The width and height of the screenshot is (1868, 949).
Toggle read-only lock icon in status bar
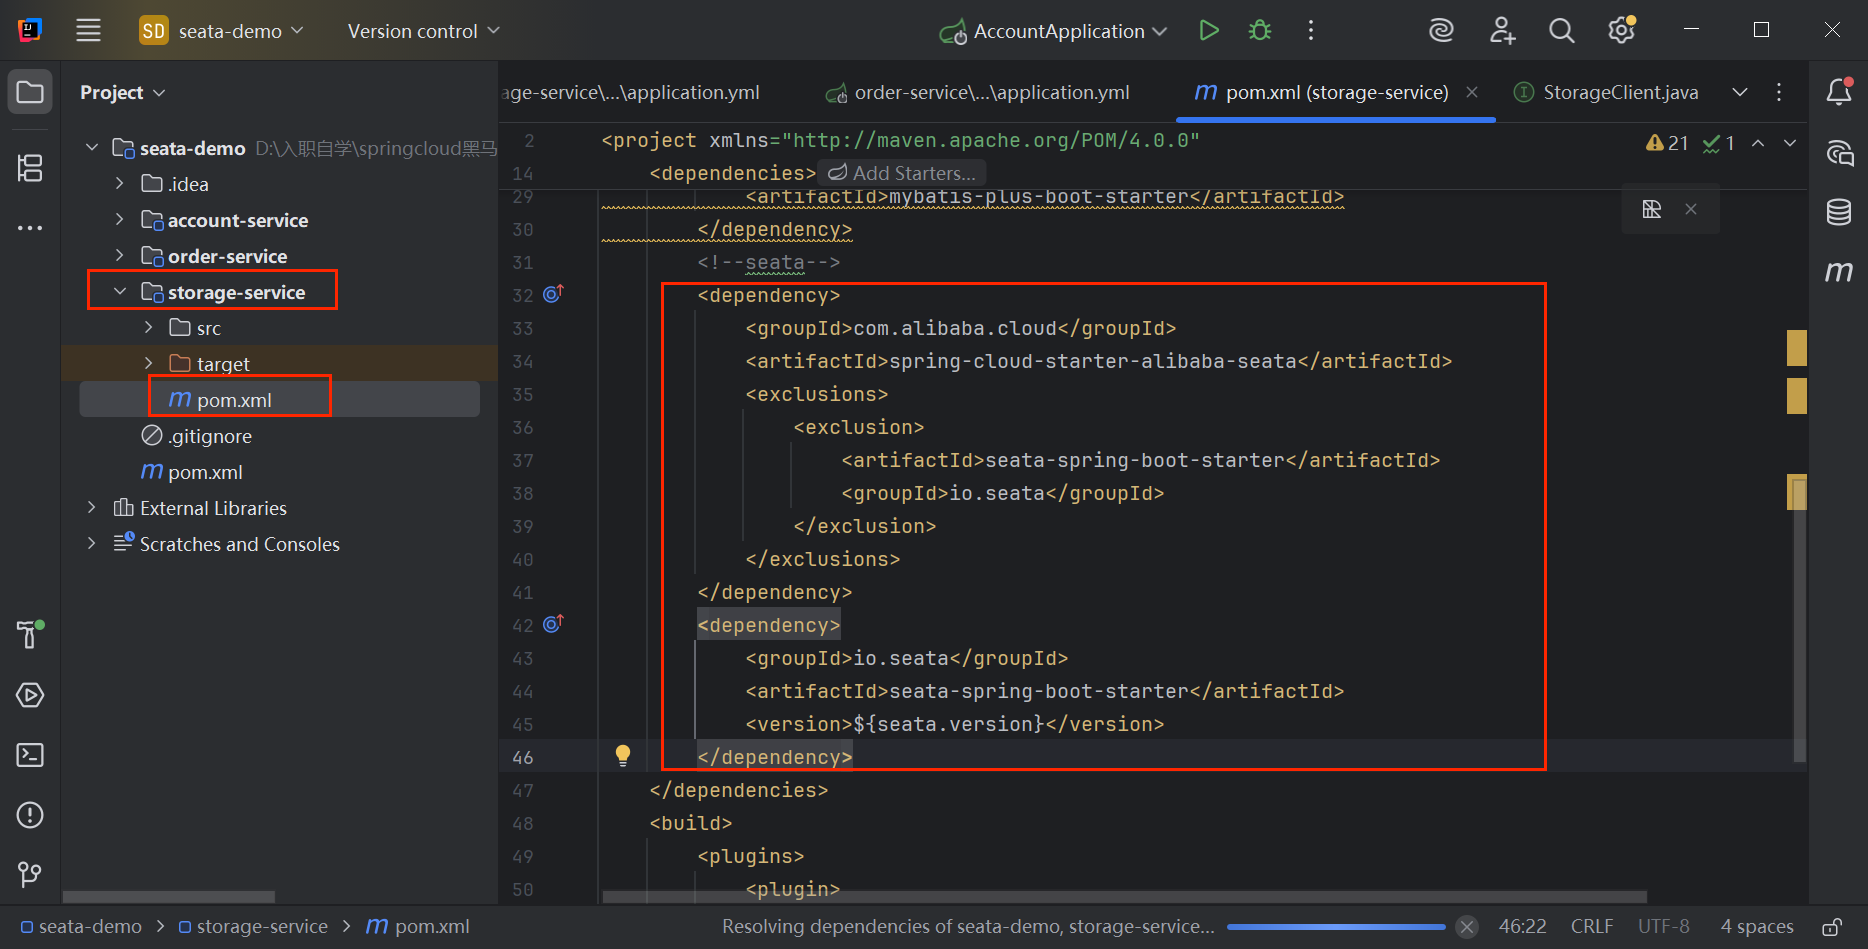pyautogui.click(x=1832, y=927)
